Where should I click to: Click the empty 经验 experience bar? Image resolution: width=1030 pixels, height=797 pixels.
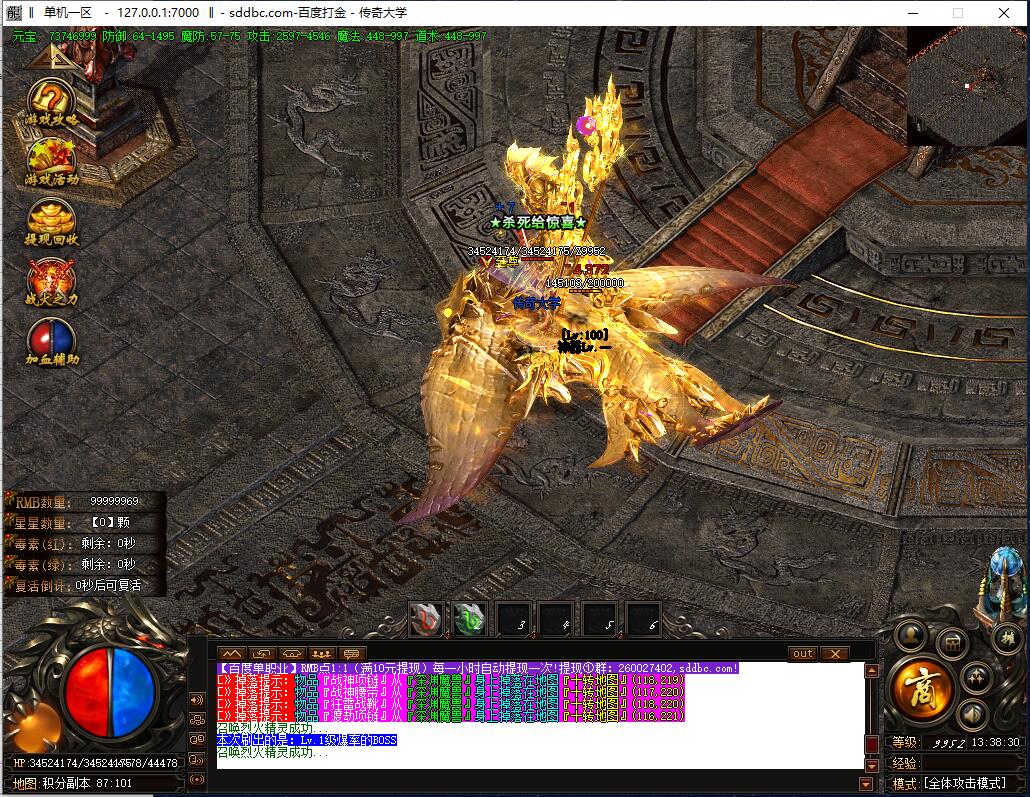coord(972,763)
